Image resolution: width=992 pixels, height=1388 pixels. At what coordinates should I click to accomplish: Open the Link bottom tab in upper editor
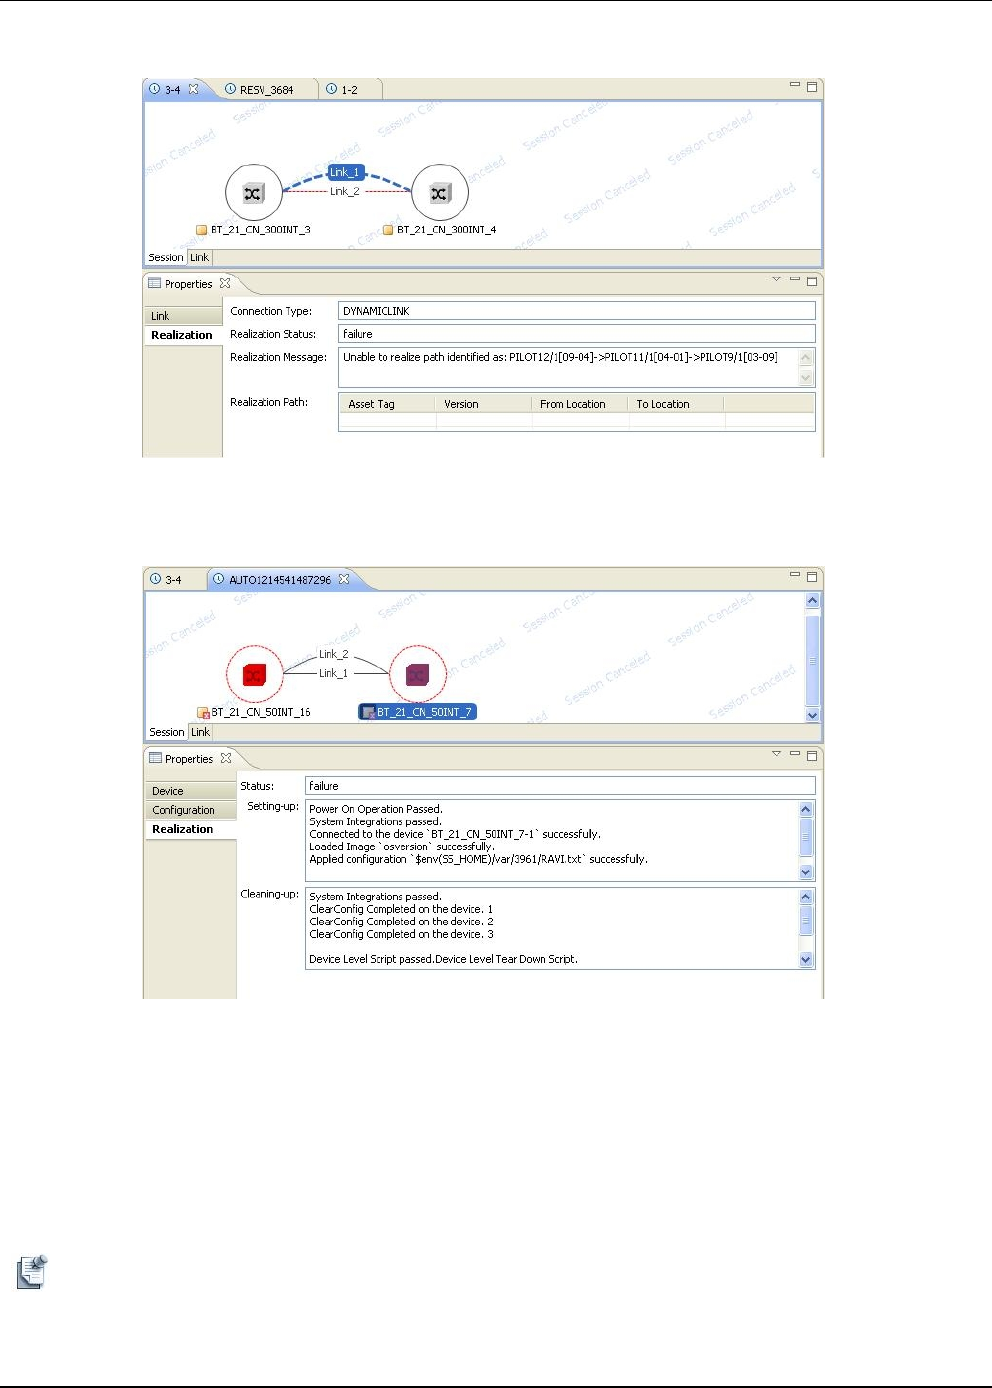pos(200,257)
